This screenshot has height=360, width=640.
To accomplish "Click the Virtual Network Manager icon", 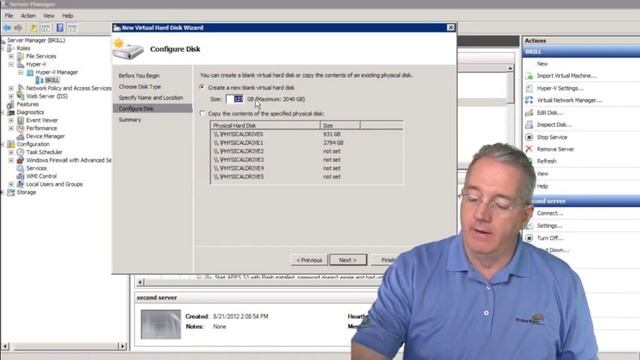I will pos(529,100).
